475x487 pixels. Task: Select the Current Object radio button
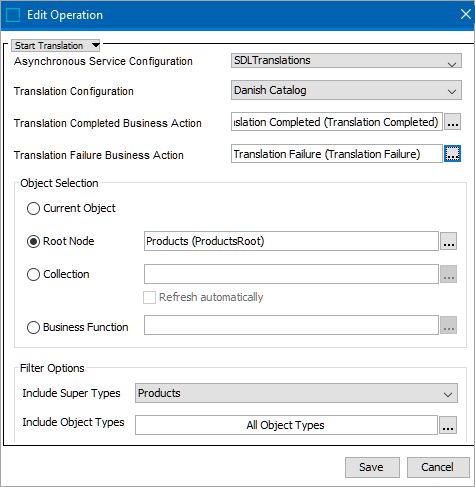tap(33, 209)
